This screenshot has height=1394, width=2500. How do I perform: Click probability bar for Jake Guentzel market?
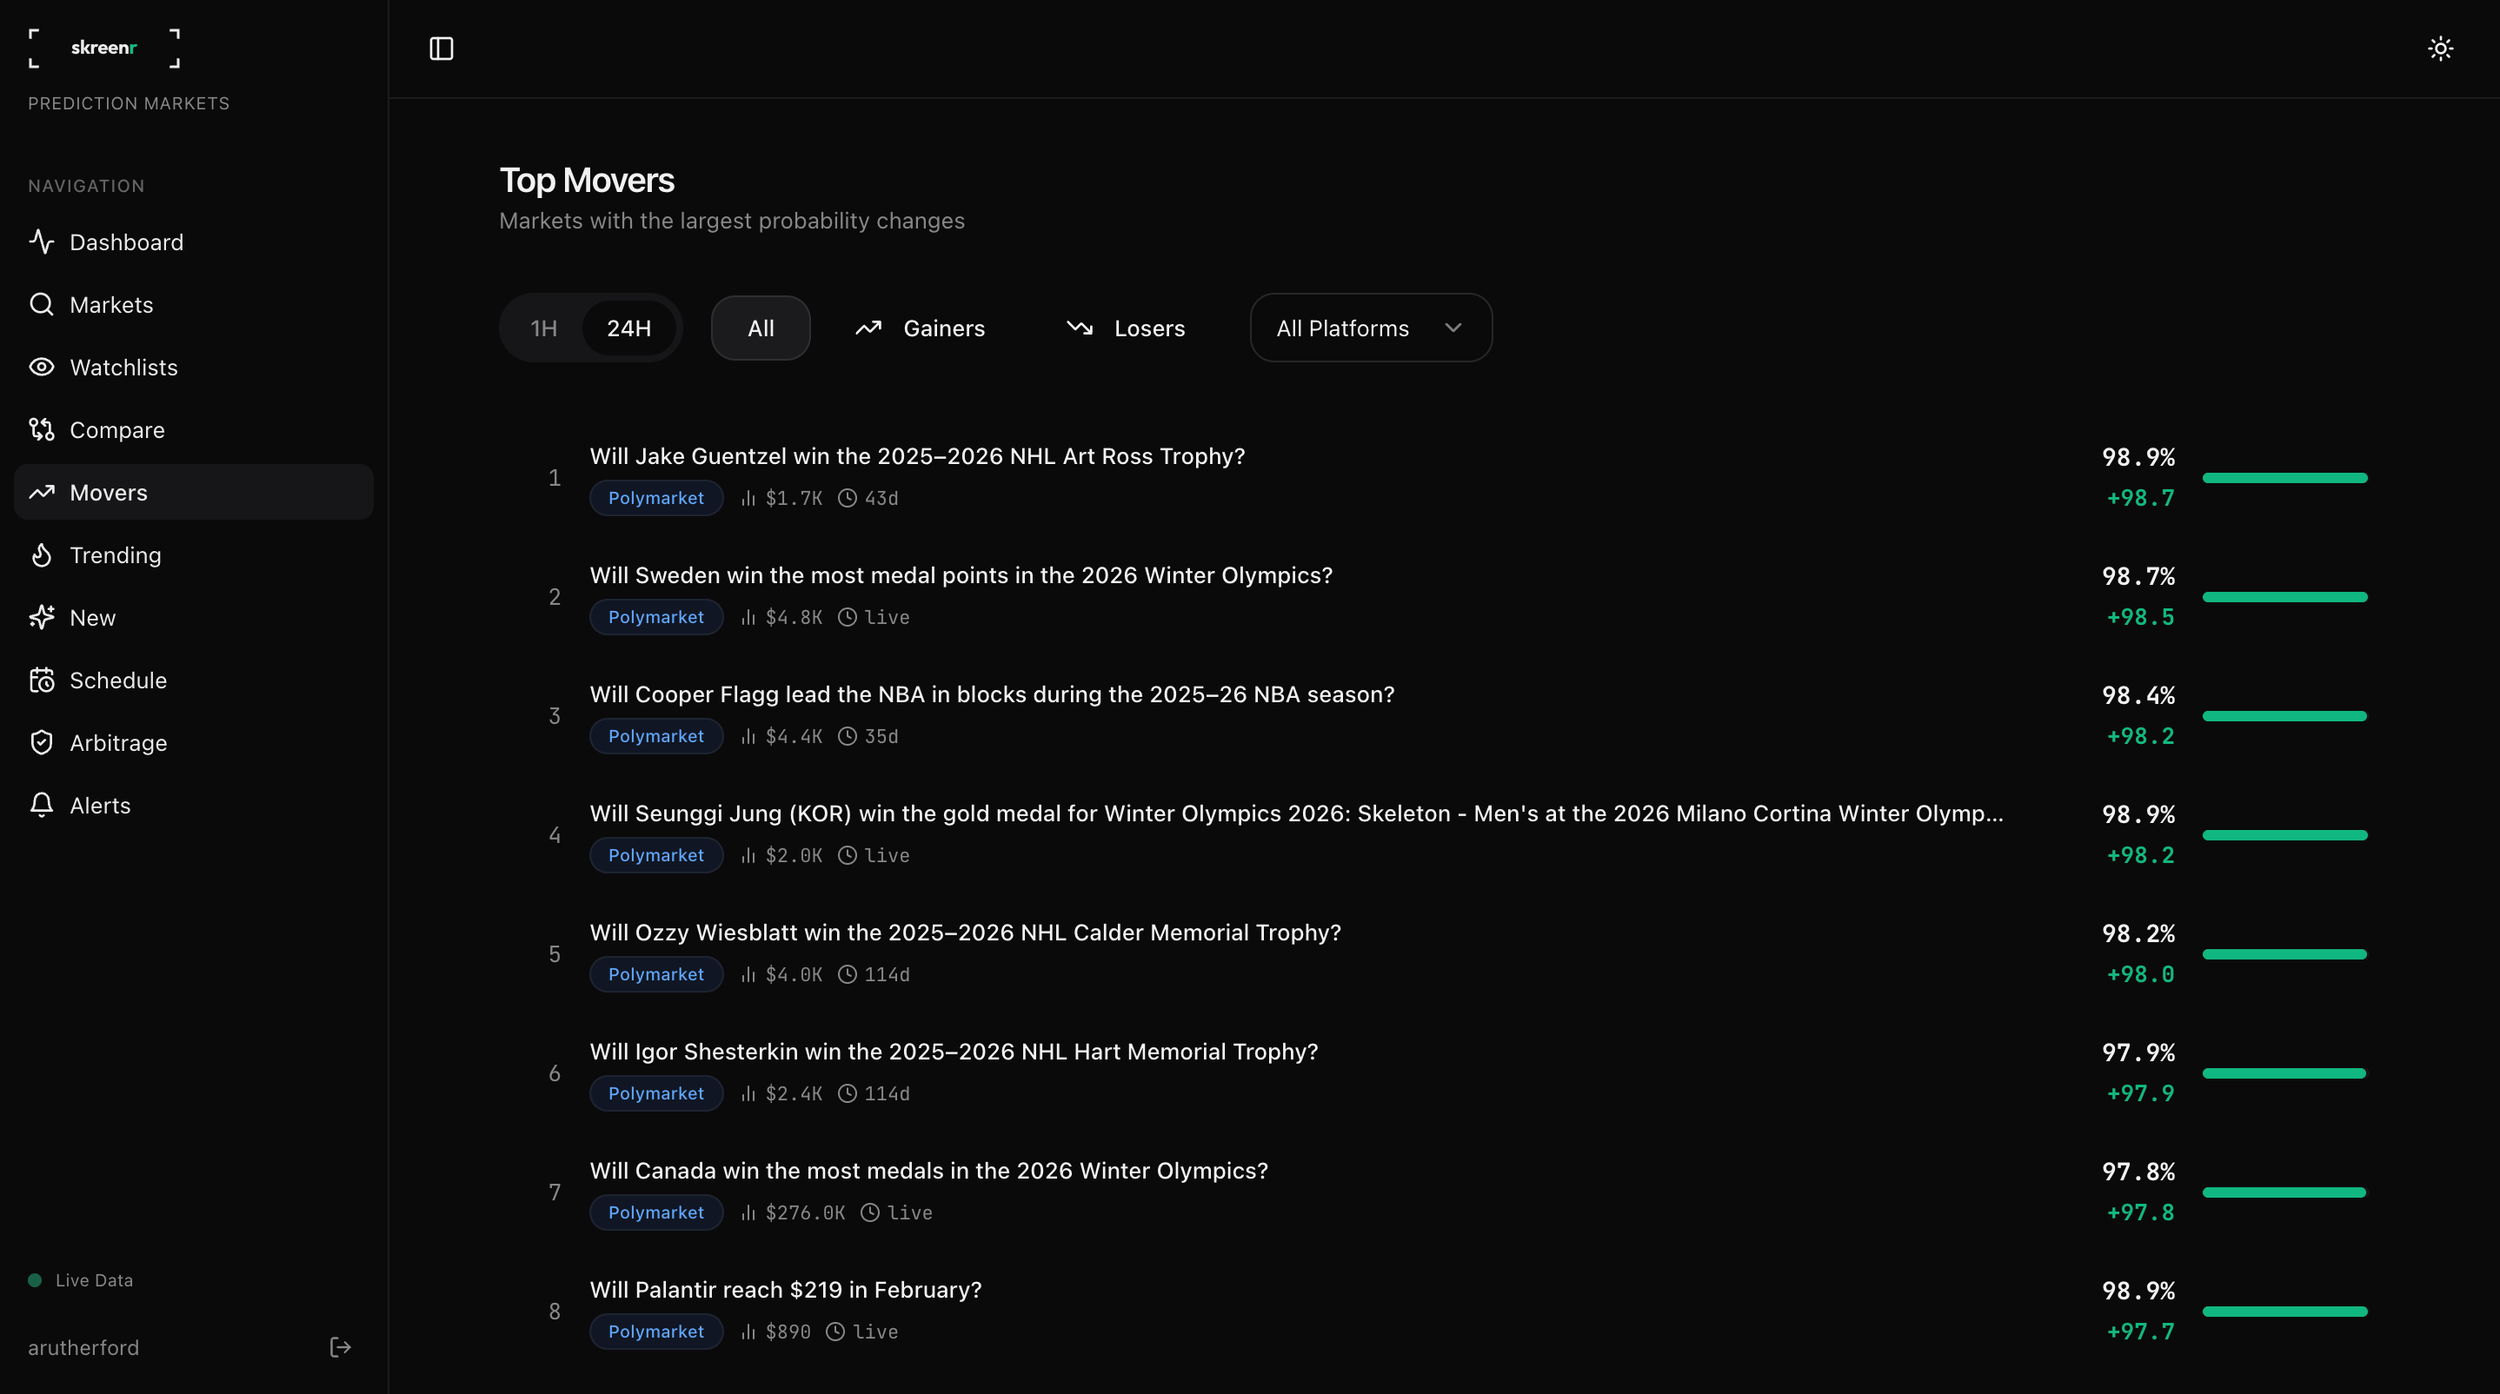click(x=2285, y=478)
